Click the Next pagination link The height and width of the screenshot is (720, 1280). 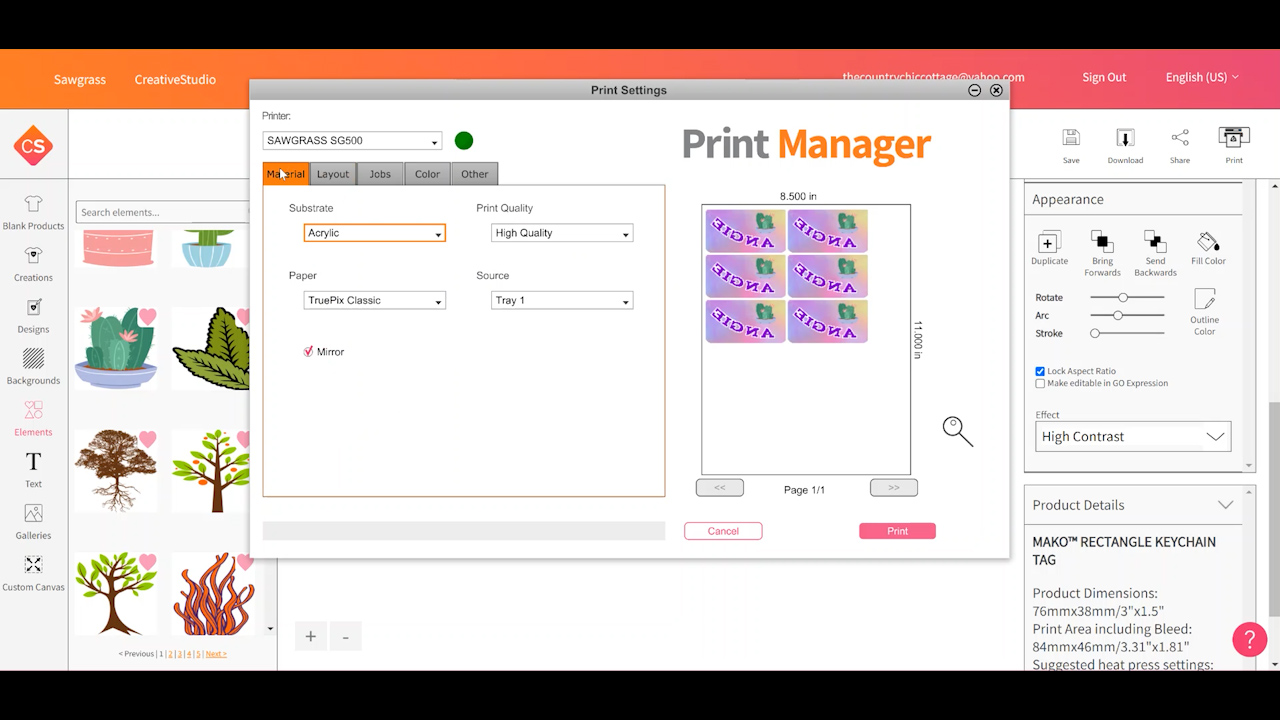click(216, 654)
